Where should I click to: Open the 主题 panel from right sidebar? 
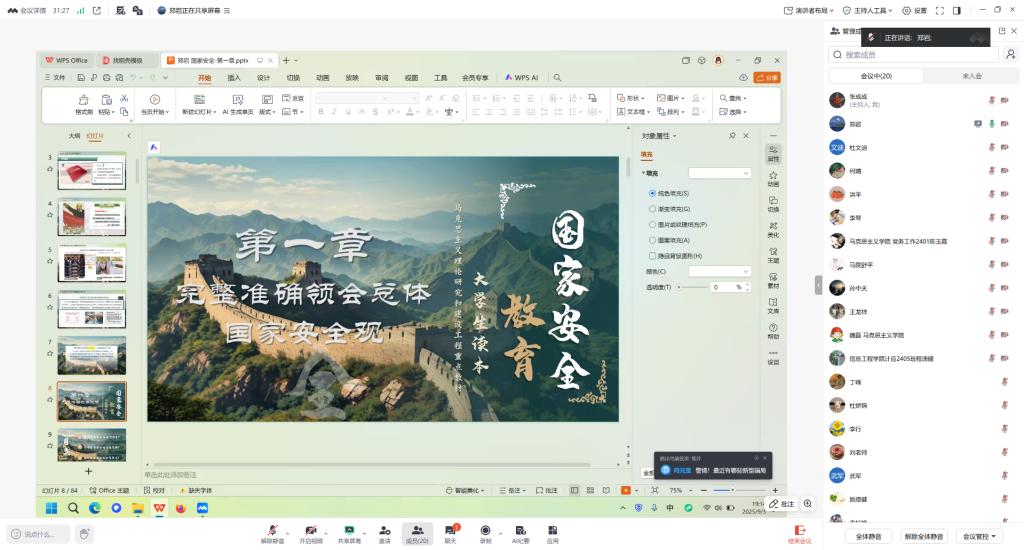pyautogui.click(x=773, y=254)
